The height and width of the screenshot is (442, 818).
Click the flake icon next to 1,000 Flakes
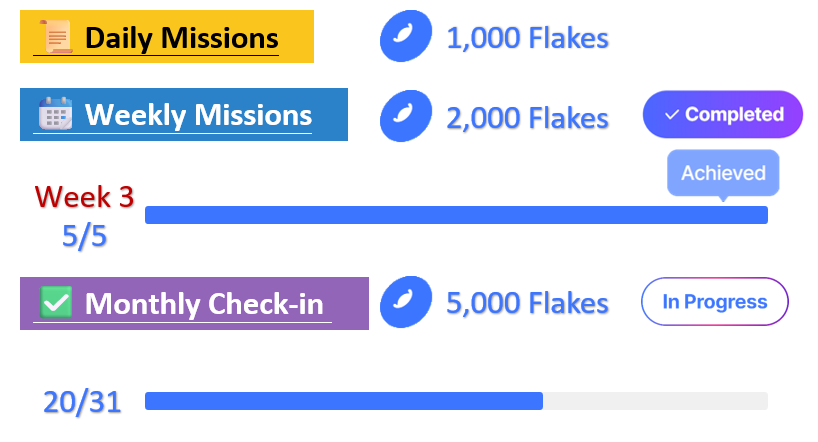coord(405,39)
